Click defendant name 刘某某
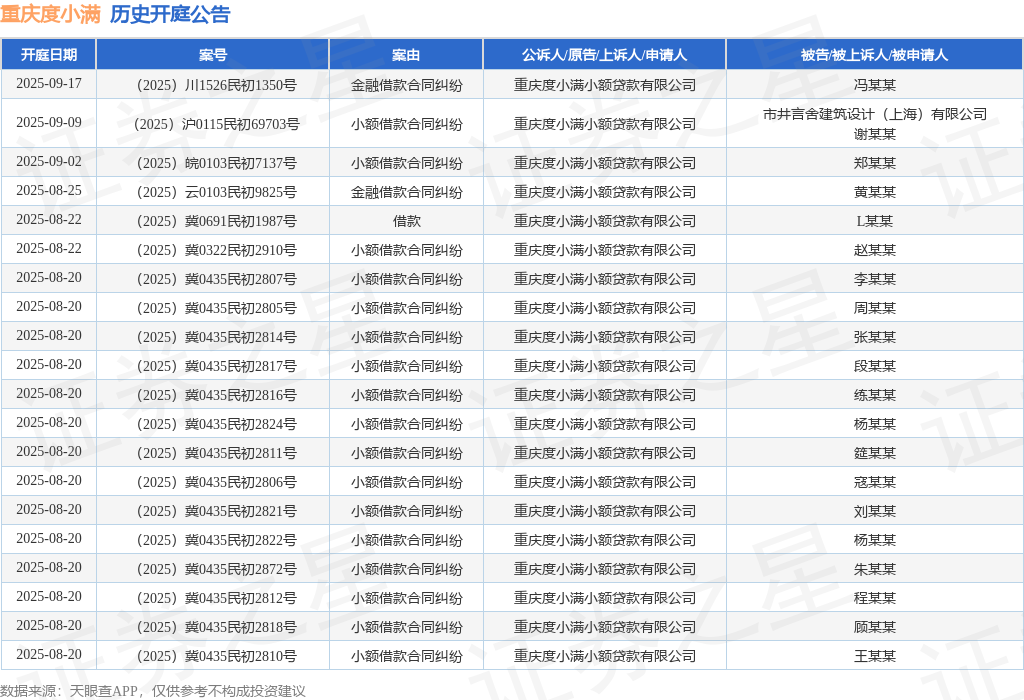Viewport: 1024px width, 700px height. 874,511
